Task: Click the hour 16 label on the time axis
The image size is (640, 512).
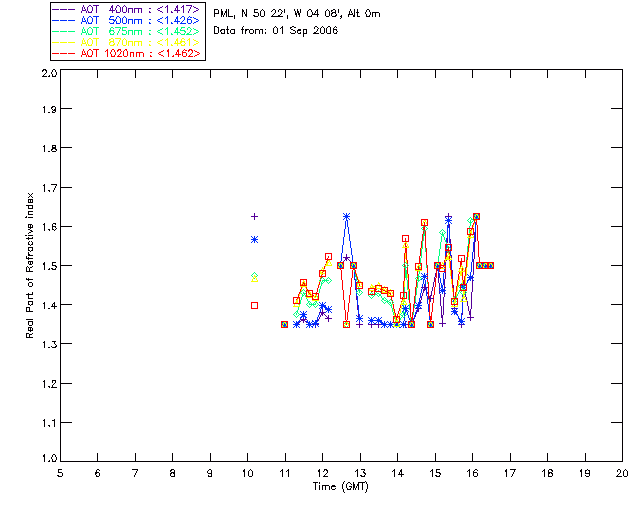Action: [473, 473]
